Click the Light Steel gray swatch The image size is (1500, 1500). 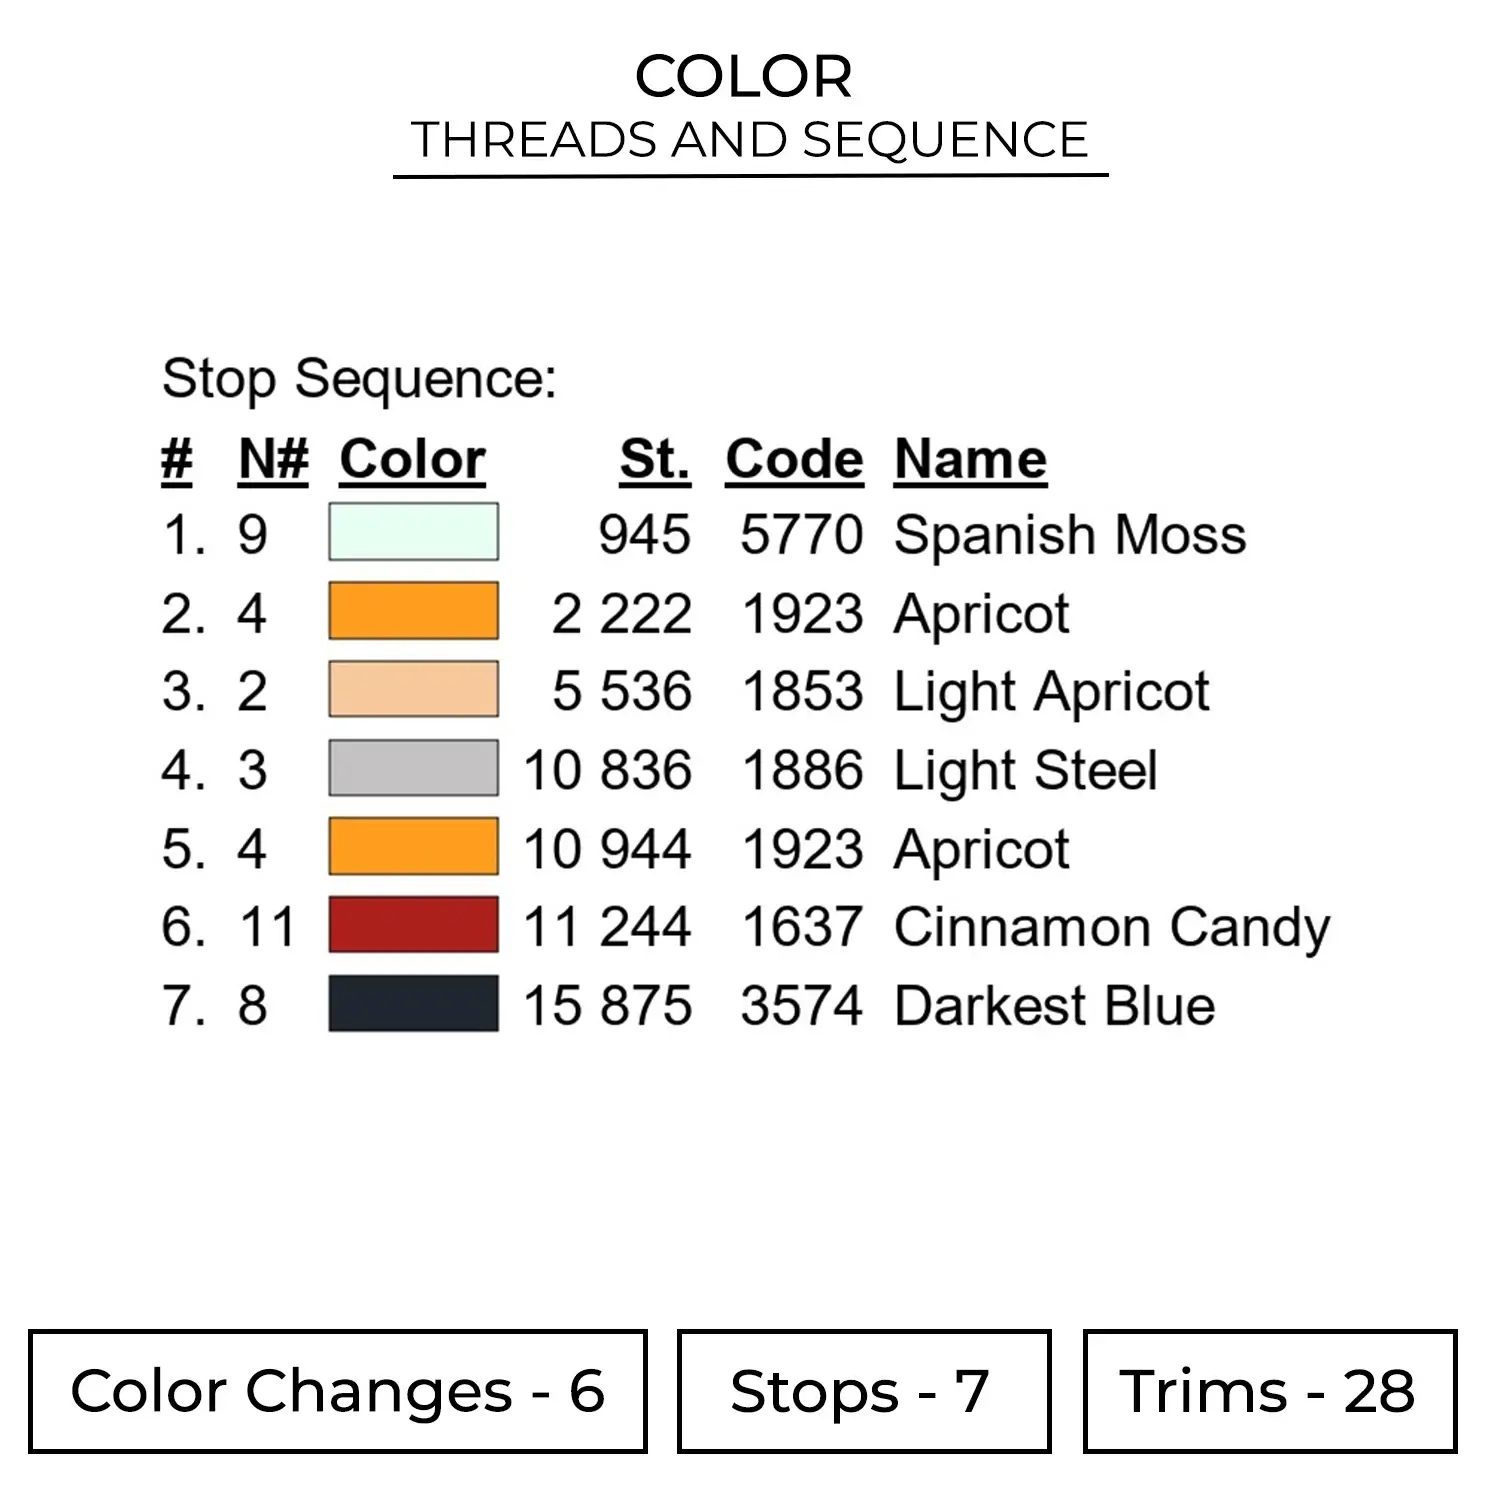click(x=413, y=768)
